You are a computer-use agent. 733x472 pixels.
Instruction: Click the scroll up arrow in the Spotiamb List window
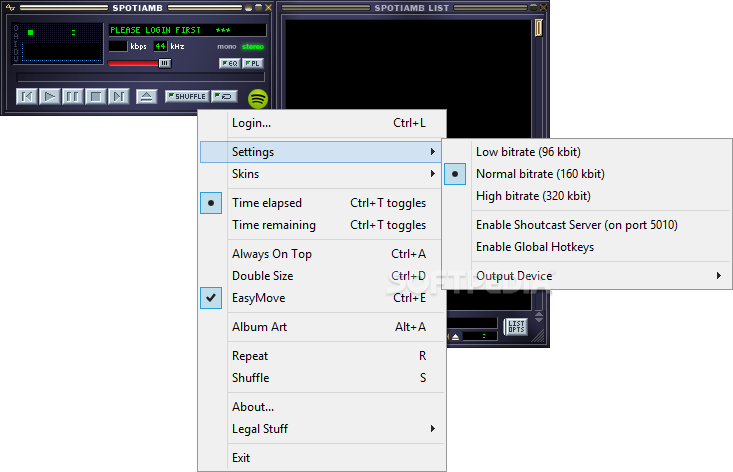[x=539, y=314]
